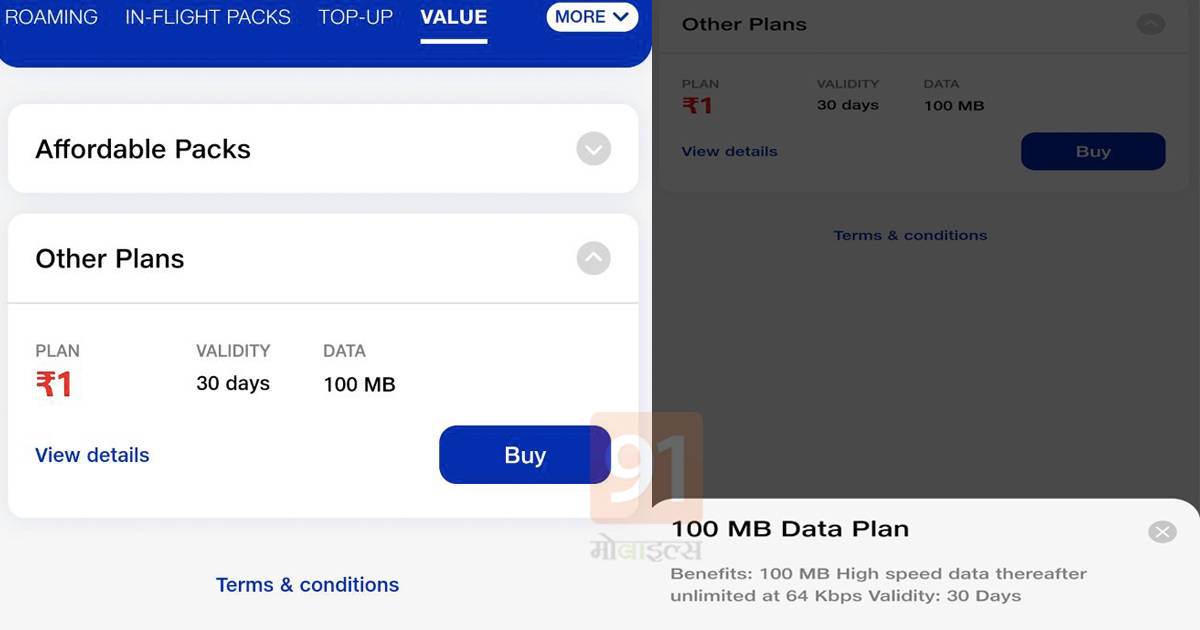Viewport: 1200px width, 630px height.
Task: Click the X icon on the data plan sheet
Action: 1162,531
